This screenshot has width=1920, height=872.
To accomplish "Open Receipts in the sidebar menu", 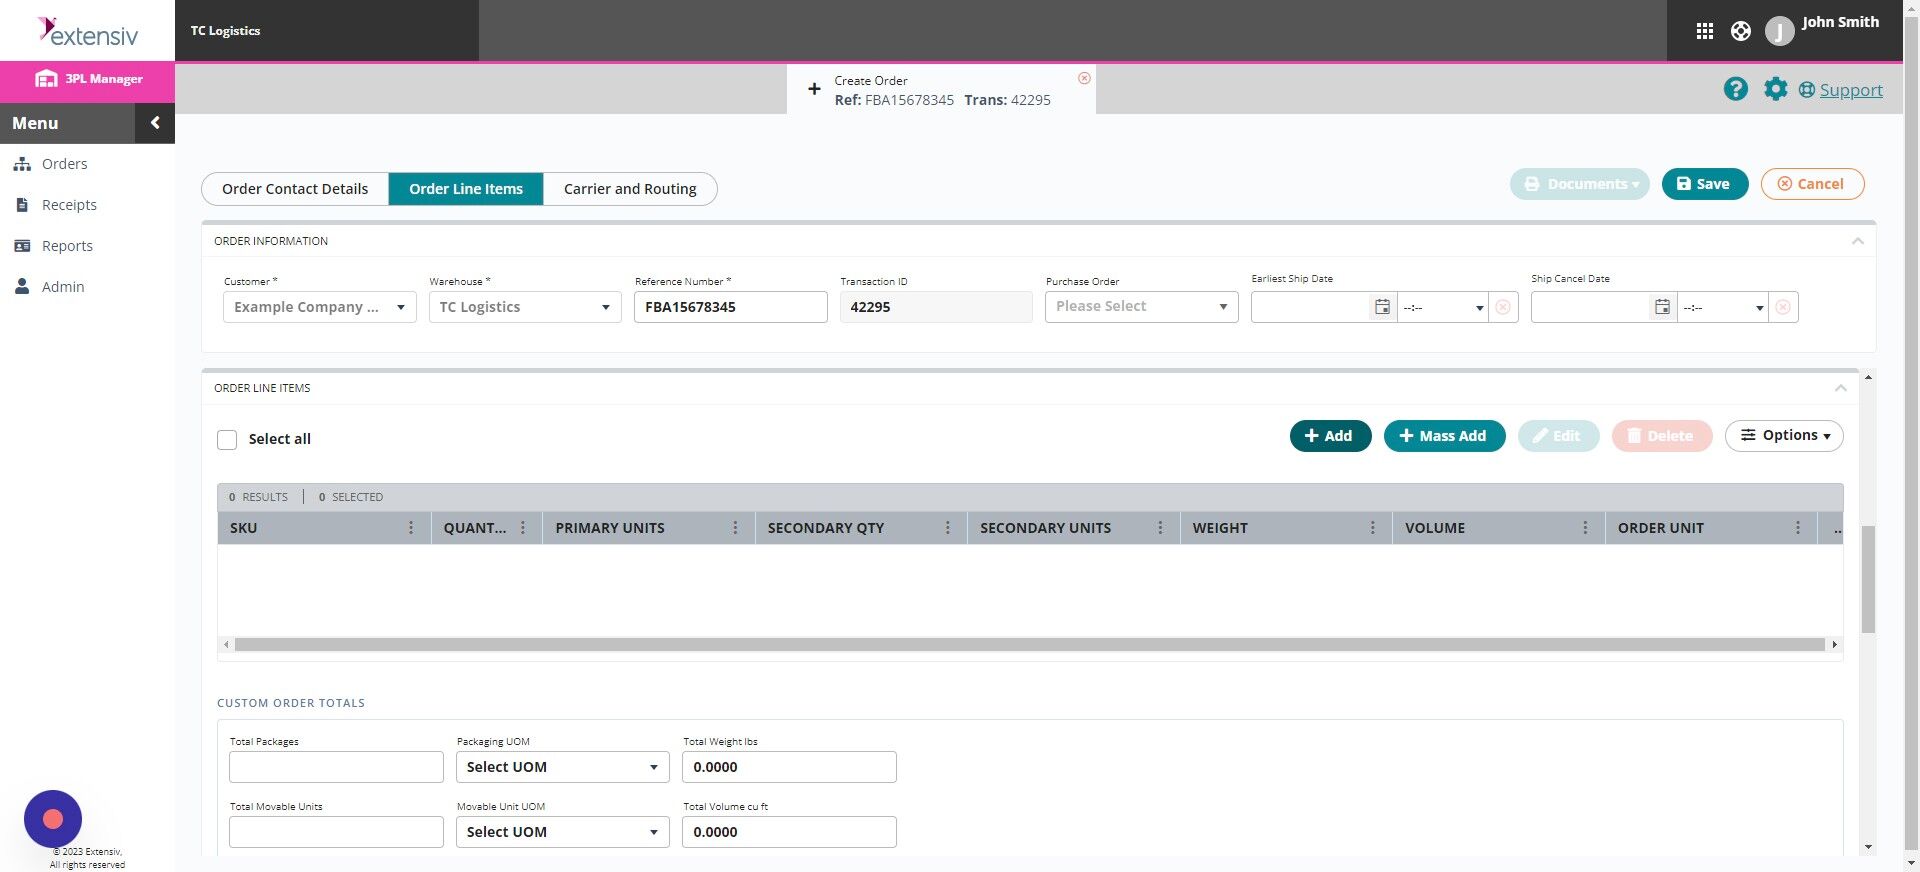I will pos(69,205).
